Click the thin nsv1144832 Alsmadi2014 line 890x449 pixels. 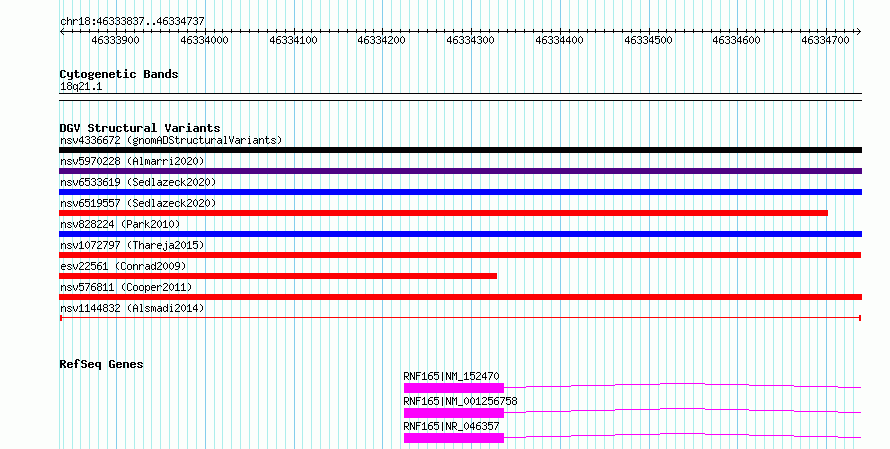coord(460,318)
